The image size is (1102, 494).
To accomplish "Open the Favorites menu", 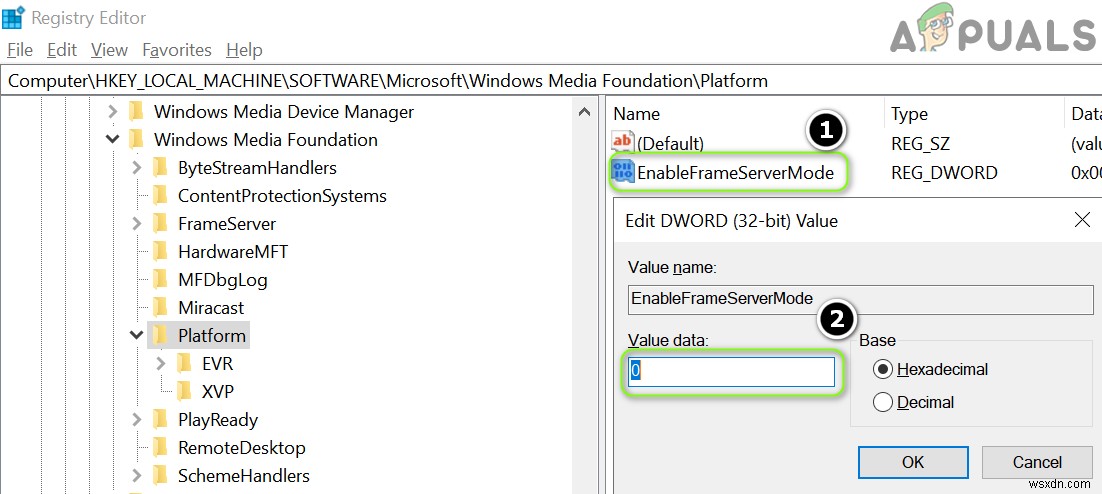I will (177, 50).
